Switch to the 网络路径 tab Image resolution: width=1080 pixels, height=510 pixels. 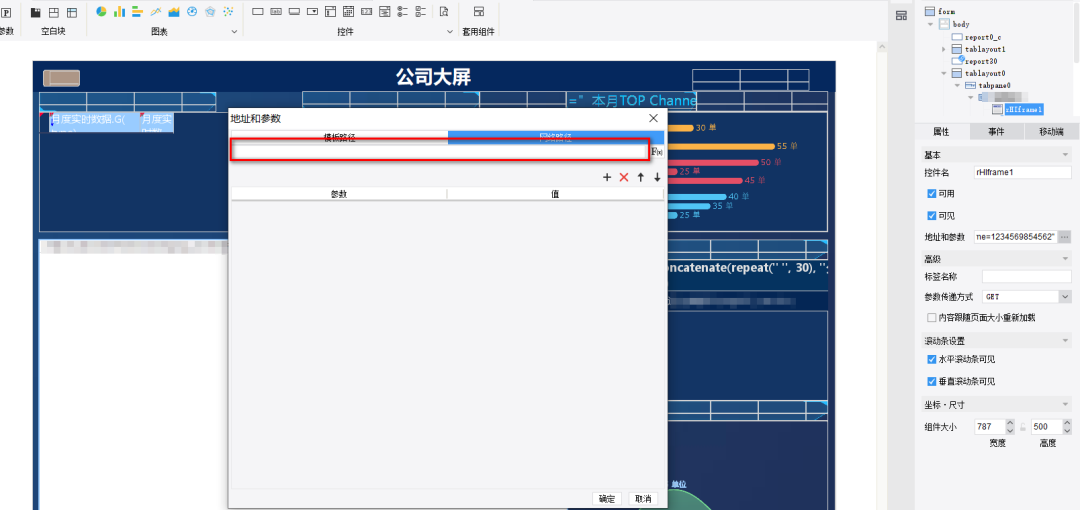click(x=556, y=137)
